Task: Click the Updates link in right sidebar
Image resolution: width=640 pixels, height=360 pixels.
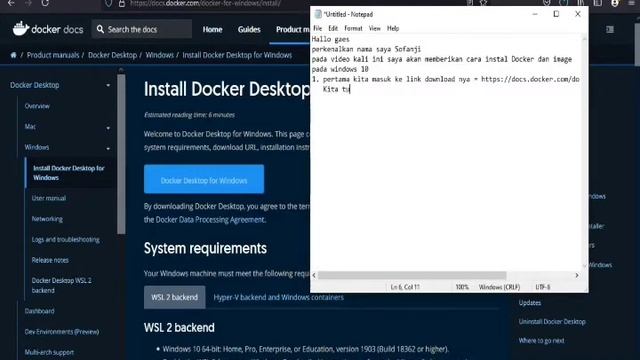Action: tap(530, 303)
